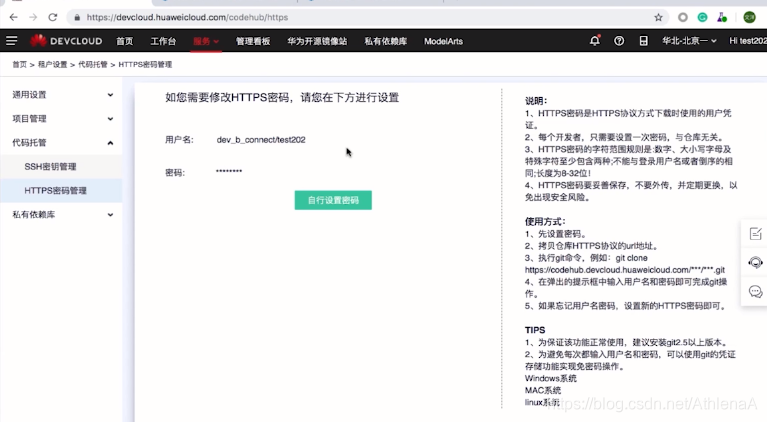Viewport: 767px width, 422px height.
Task: Open the help question mark icon
Action: point(619,41)
